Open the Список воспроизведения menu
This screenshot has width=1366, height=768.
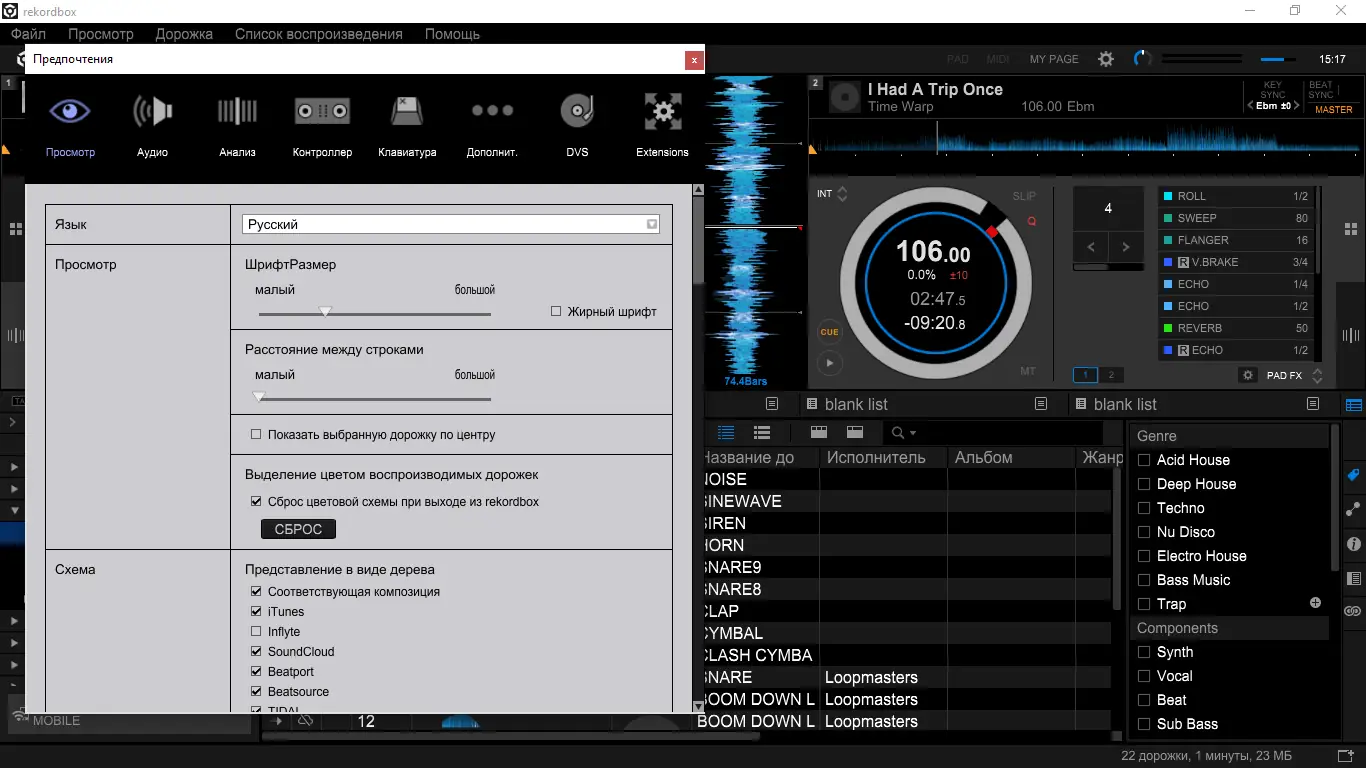319,33
